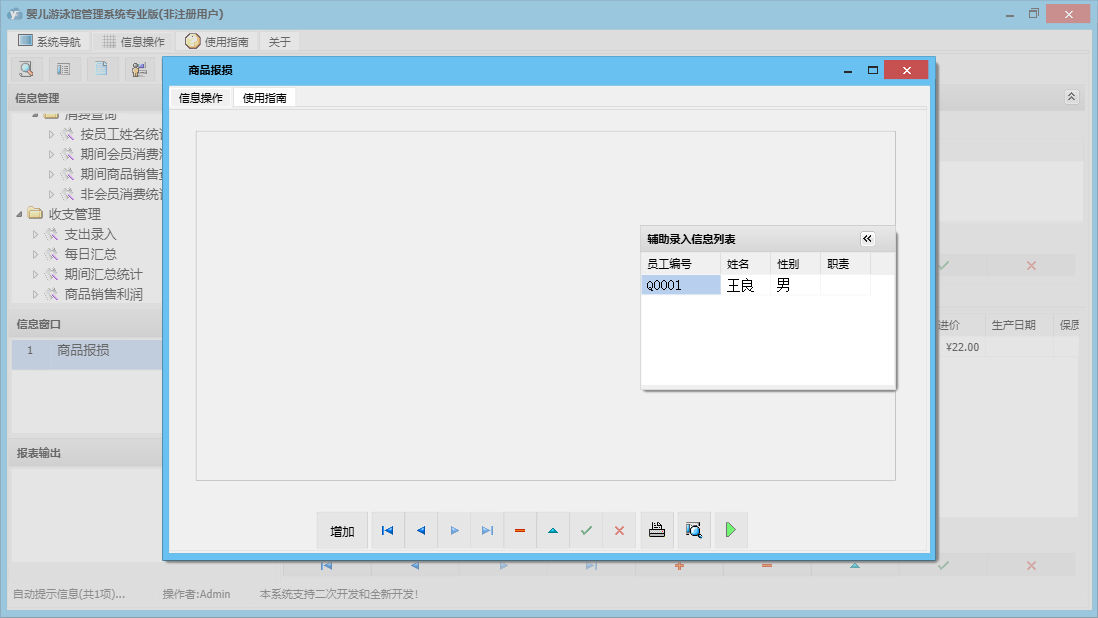Click the first record navigation button
Viewport: 1098px width, 618px height.
click(x=387, y=531)
